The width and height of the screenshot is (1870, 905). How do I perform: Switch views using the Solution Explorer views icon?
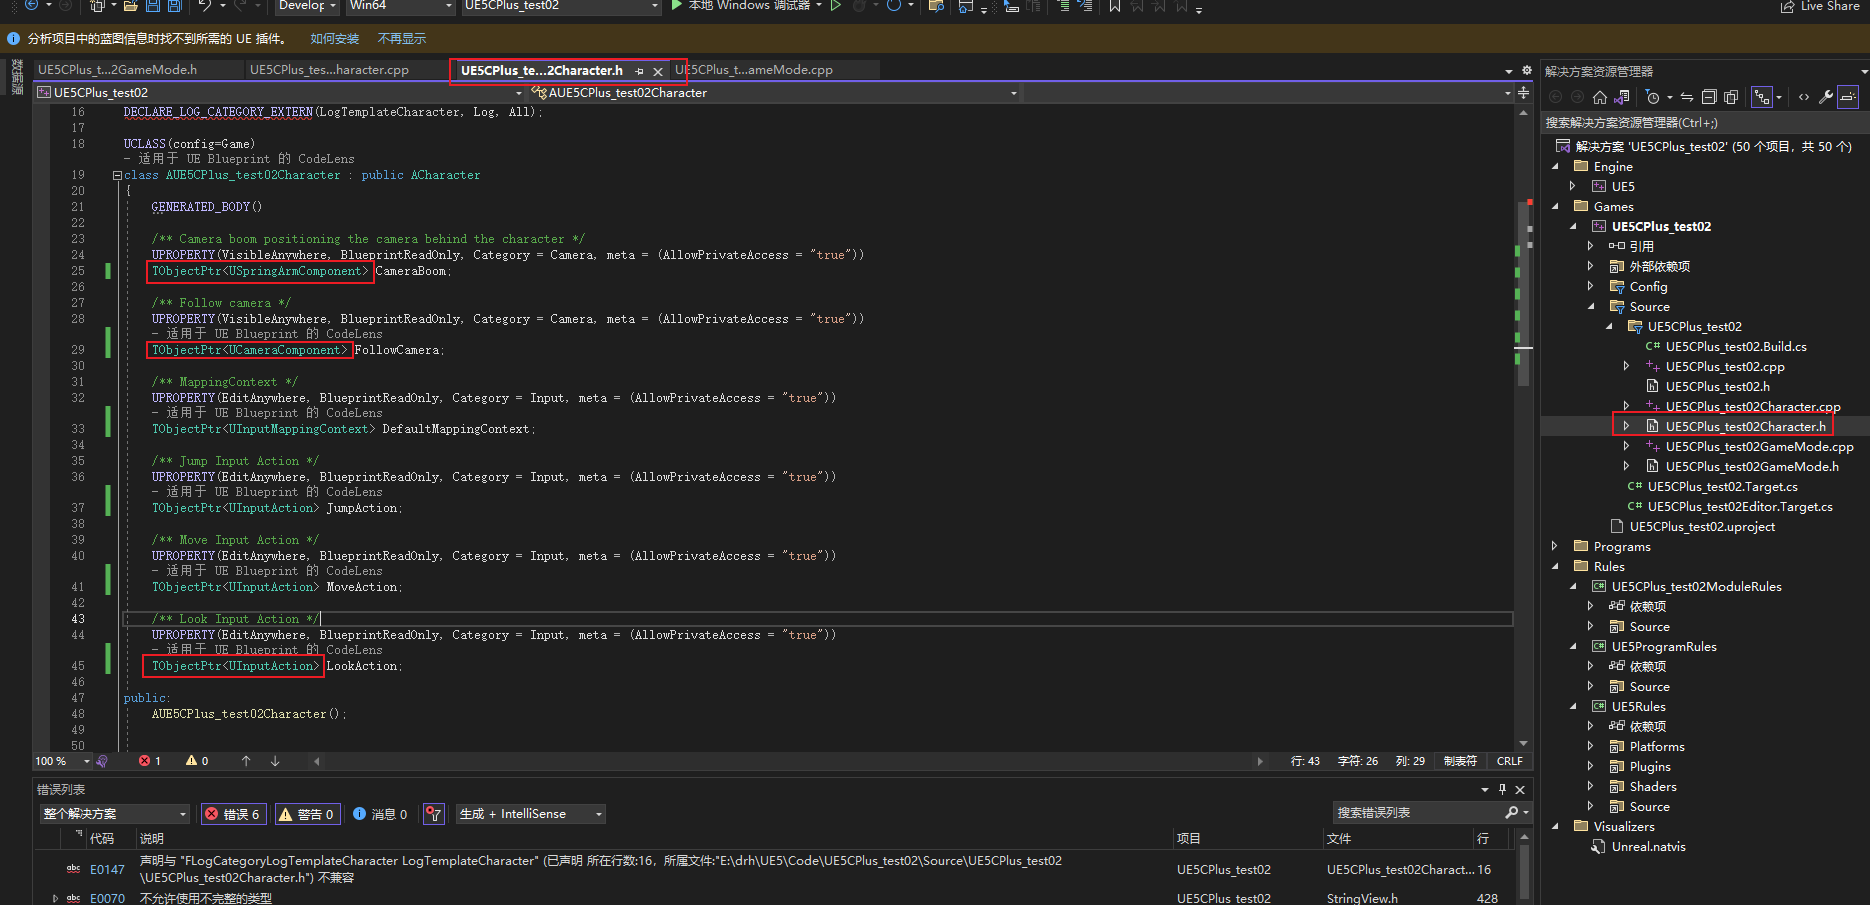point(1622,97)
